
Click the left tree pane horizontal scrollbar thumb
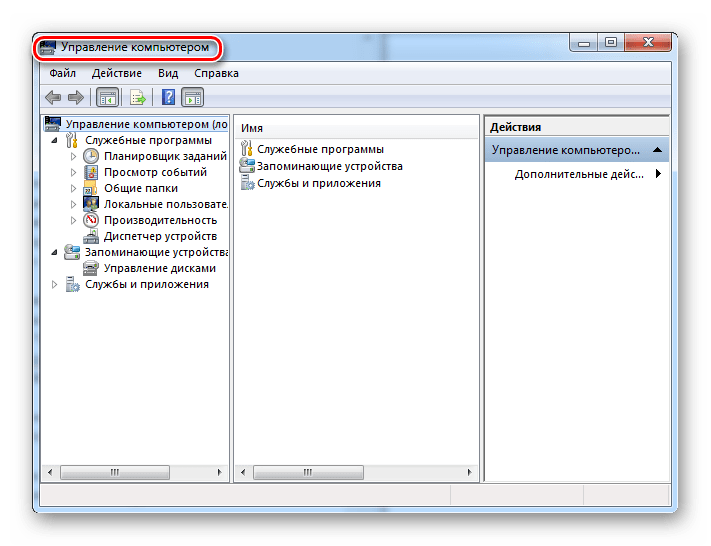(x=115, y=473)
